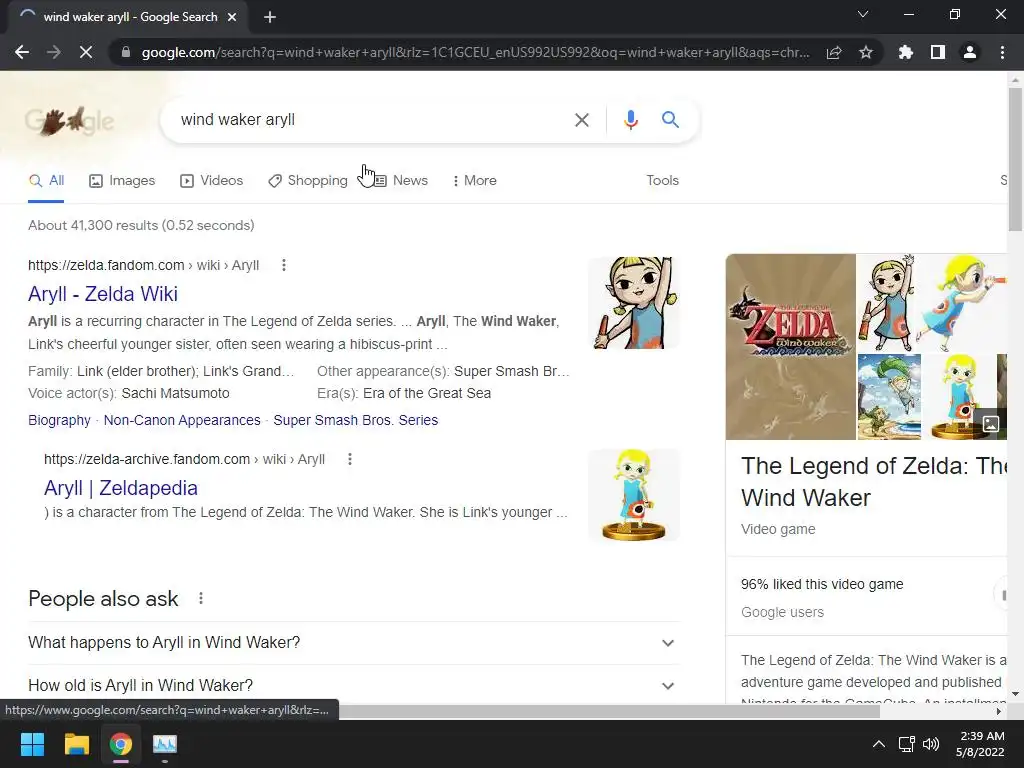
Task: Open People also ask options menu
Action: pos(201,598)
